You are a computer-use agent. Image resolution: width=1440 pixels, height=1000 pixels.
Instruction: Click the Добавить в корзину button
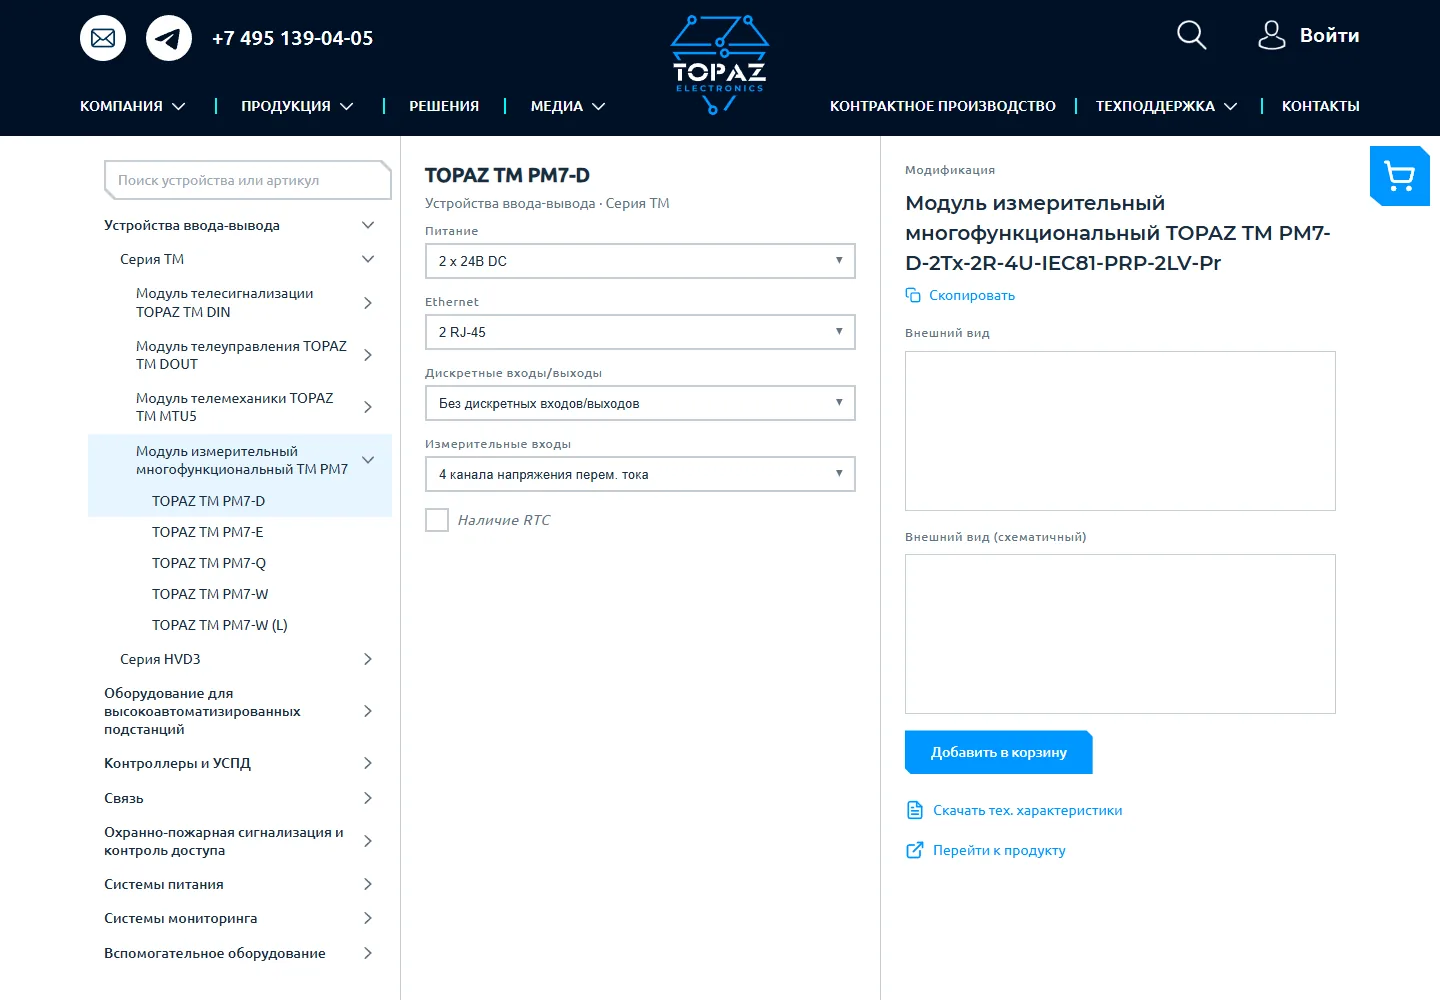[x=999, y=752]
